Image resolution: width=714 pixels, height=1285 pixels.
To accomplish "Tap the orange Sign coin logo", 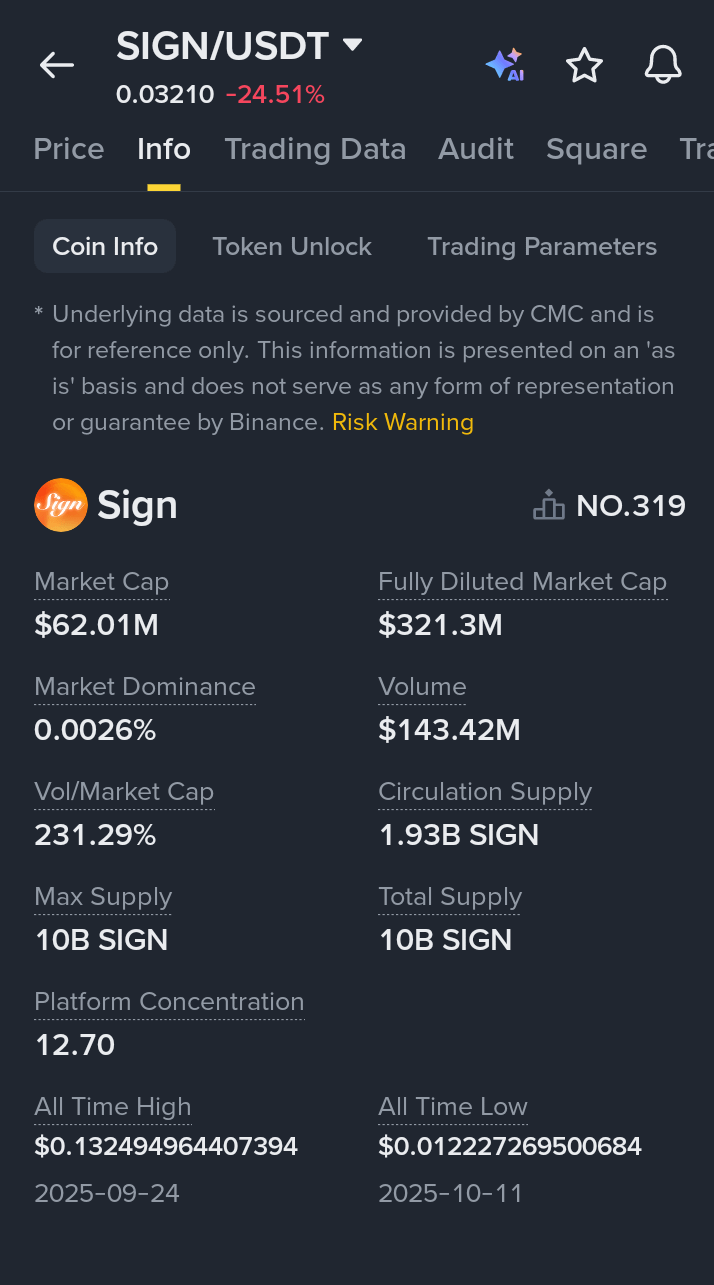I will click(60, 505).
